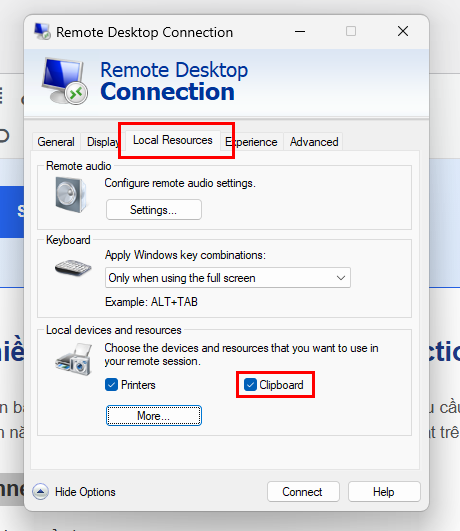Click the Connect button

[x=303, y=492]
